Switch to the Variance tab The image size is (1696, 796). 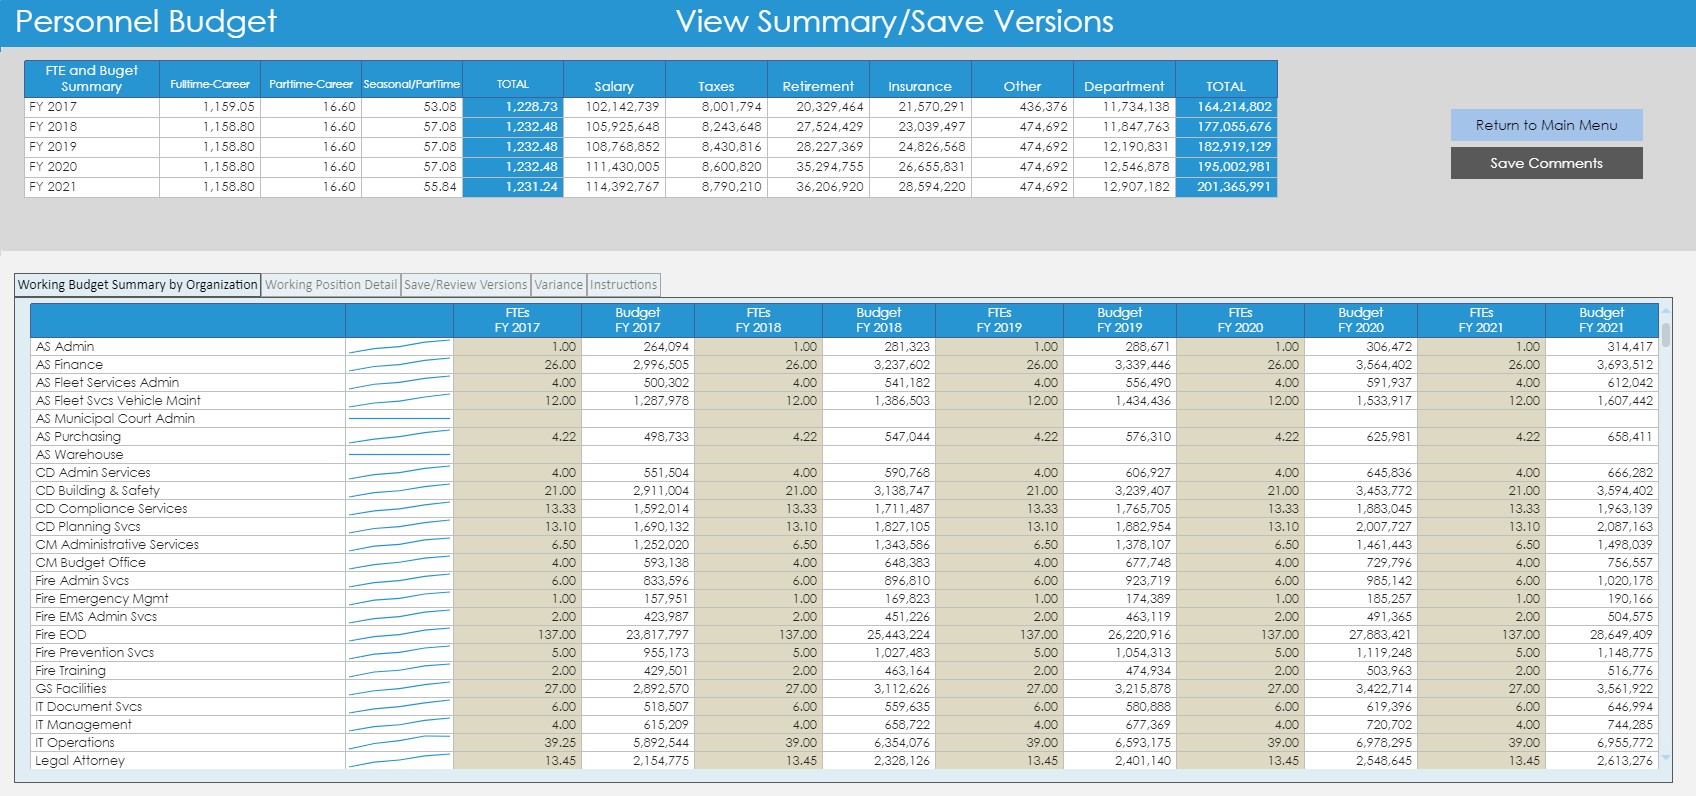(559, 285)
